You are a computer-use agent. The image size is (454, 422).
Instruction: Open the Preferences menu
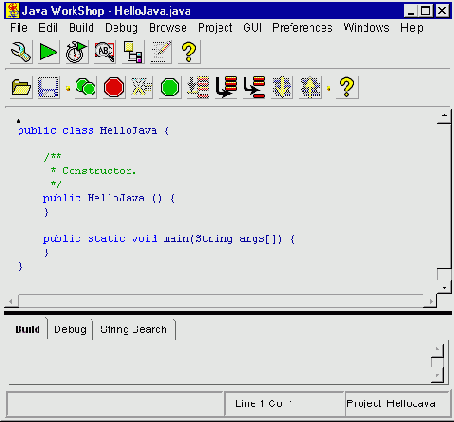click(x=302, y=28)
